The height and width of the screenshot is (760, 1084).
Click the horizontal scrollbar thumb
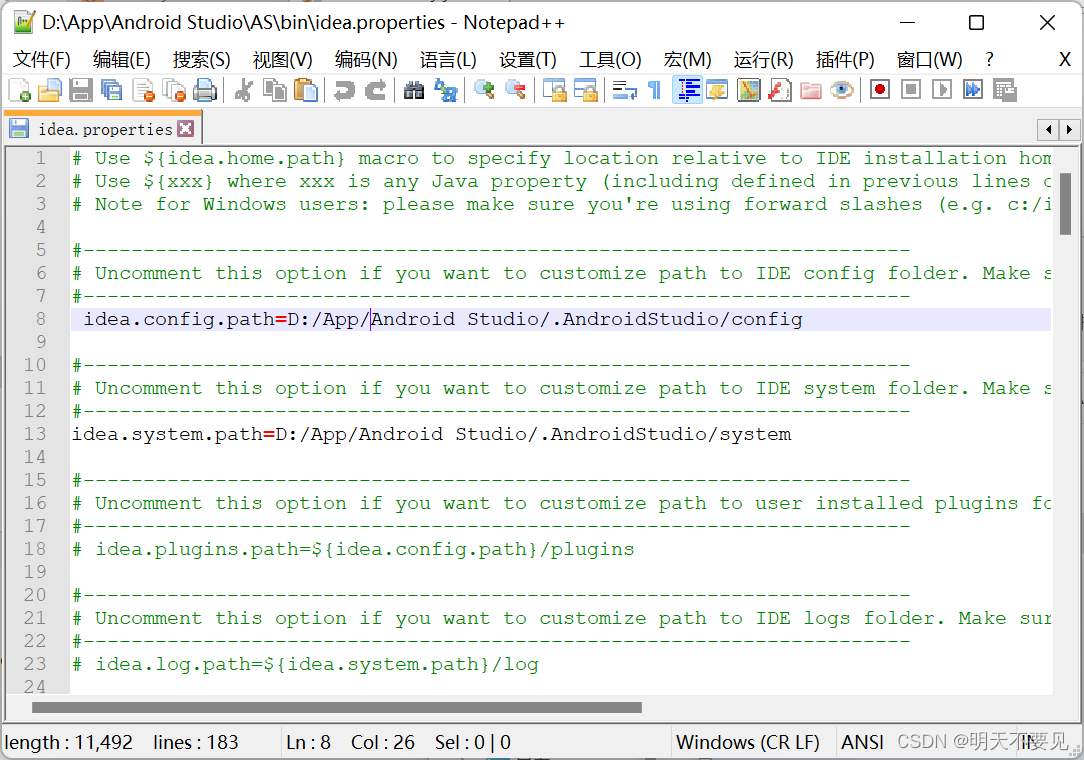(337, 707)
